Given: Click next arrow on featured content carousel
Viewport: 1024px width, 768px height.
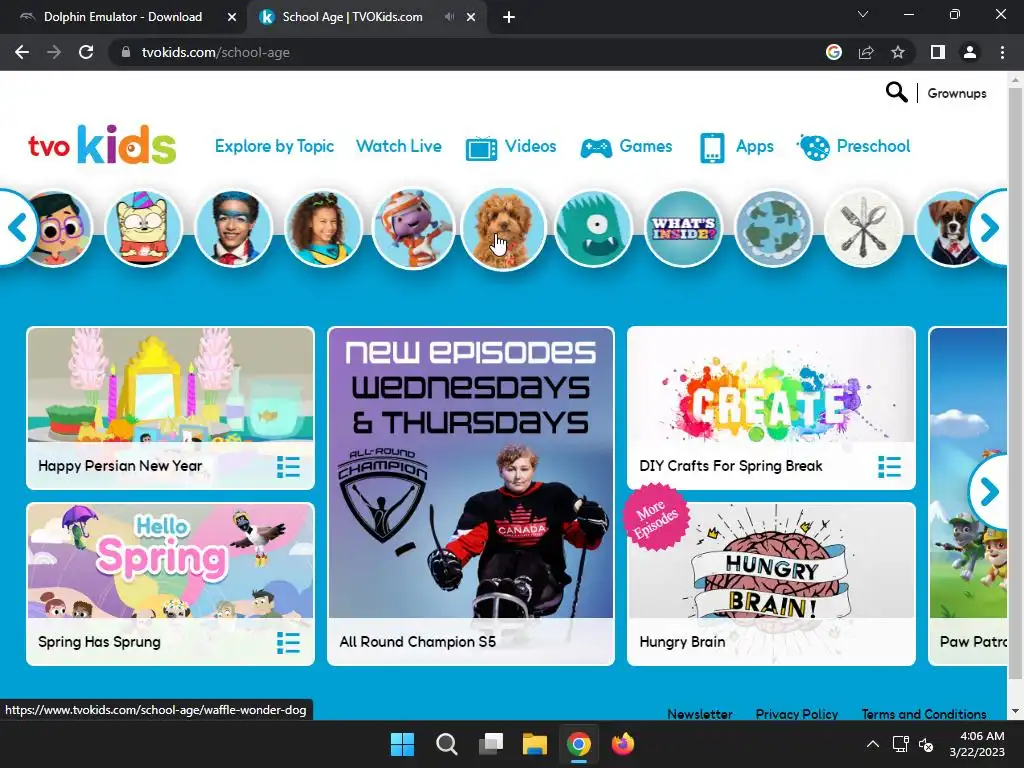Looking at the screenshot, I should click(989, 492).
